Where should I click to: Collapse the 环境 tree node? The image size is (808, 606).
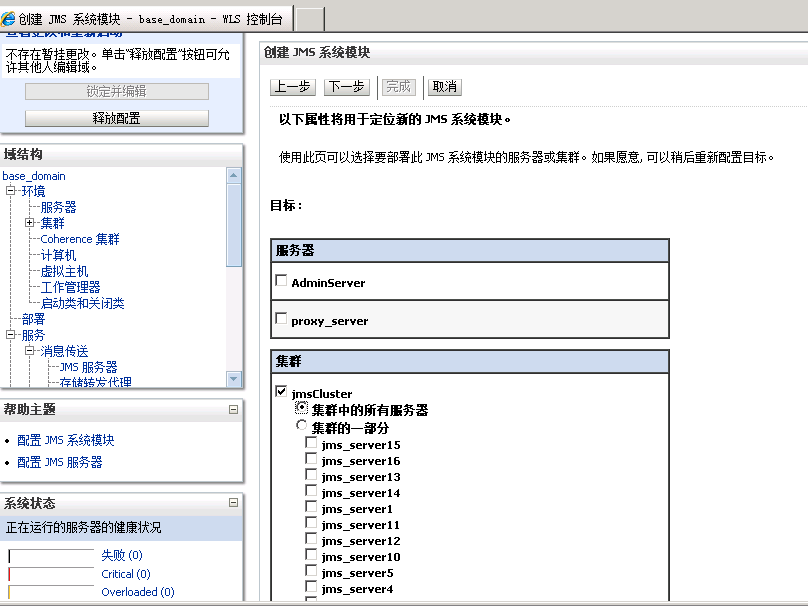point(10,191)
